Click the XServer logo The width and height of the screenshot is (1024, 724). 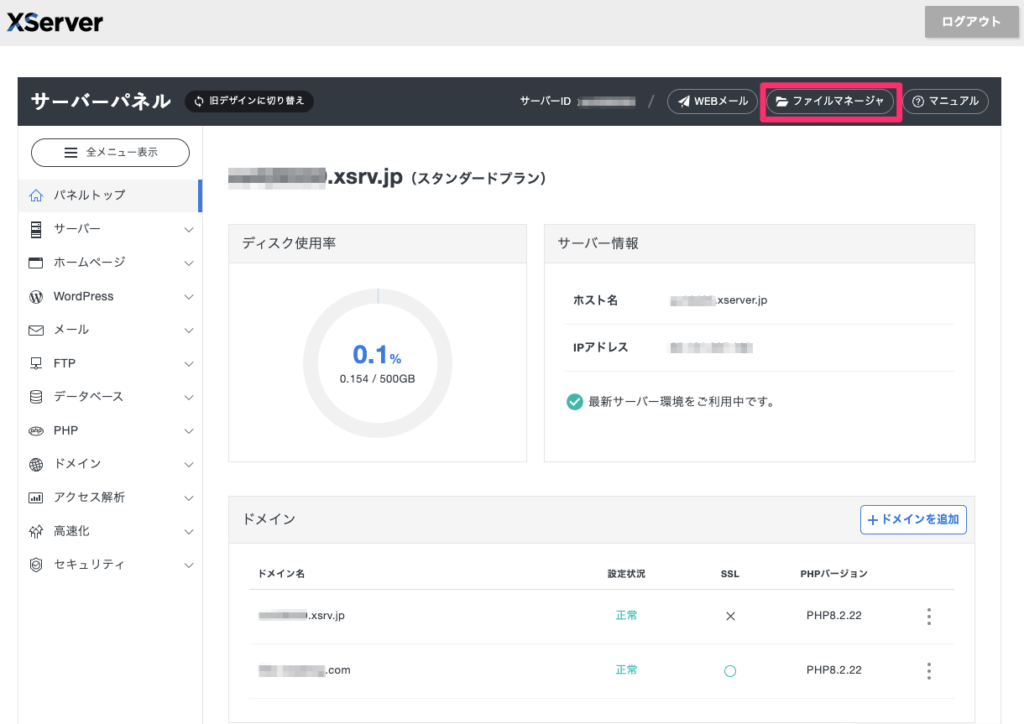coord(55,22)
